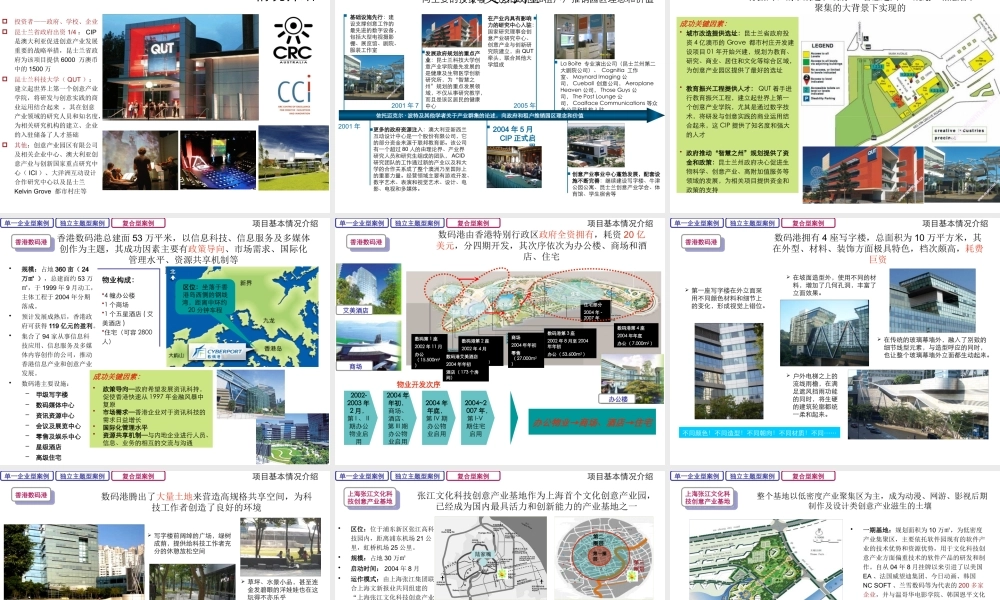
Task: Select the '物业开发次序' red heading
Action: pos(418,384)
